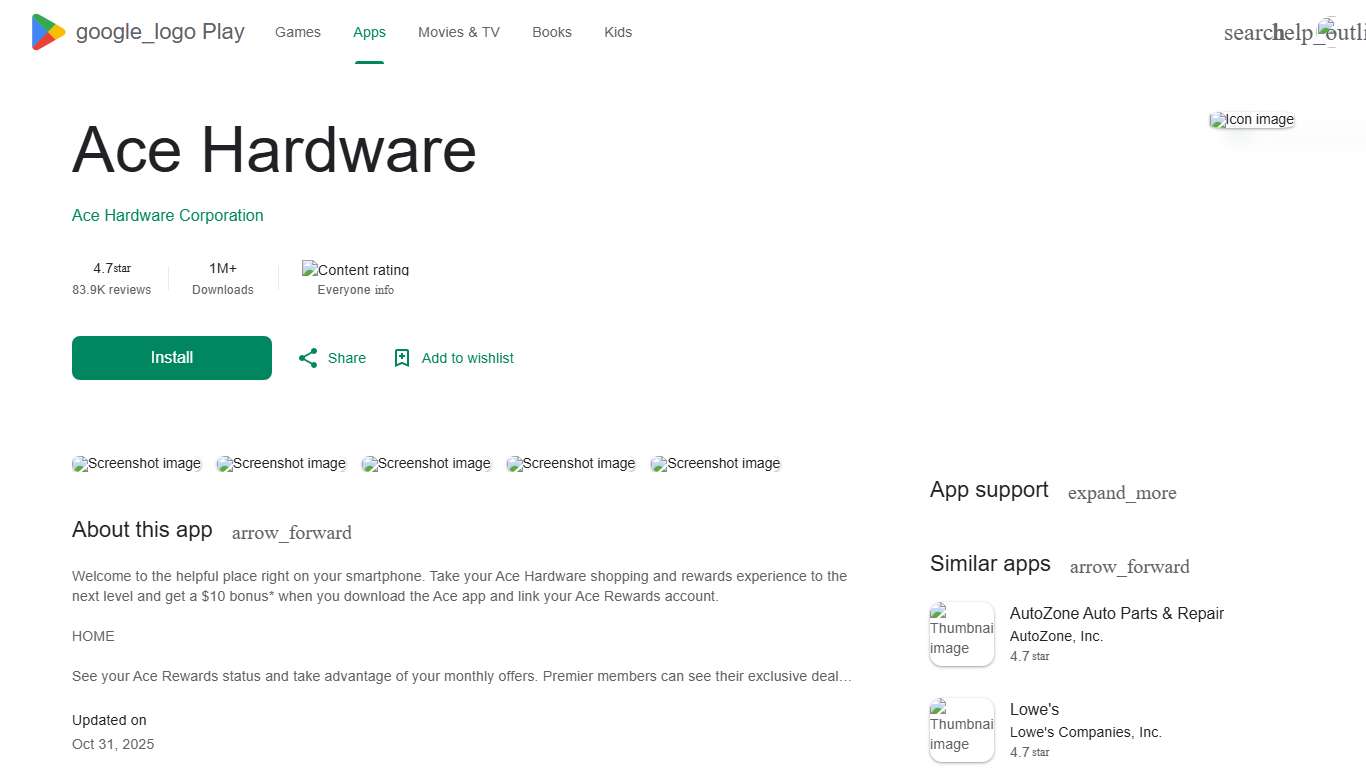Image resolution: width=1366 pixels, height=768 pixels.
Task: Switch to the Games tab
Action: coord(297,32)
